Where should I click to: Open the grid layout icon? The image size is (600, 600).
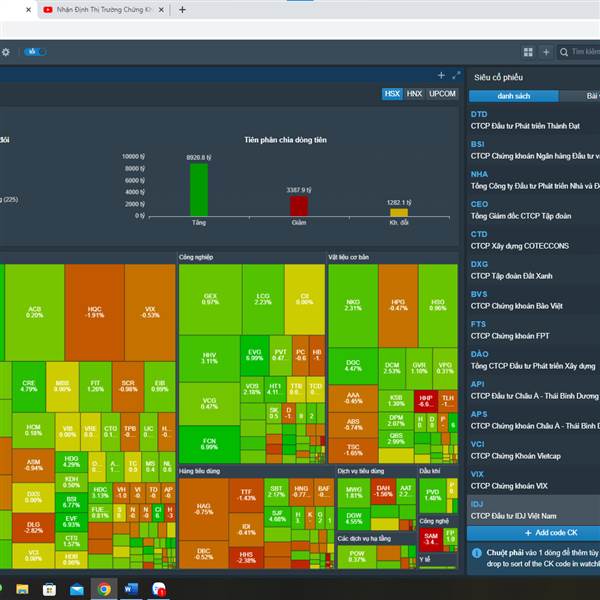pyautogui.click(x=528, y=52)
